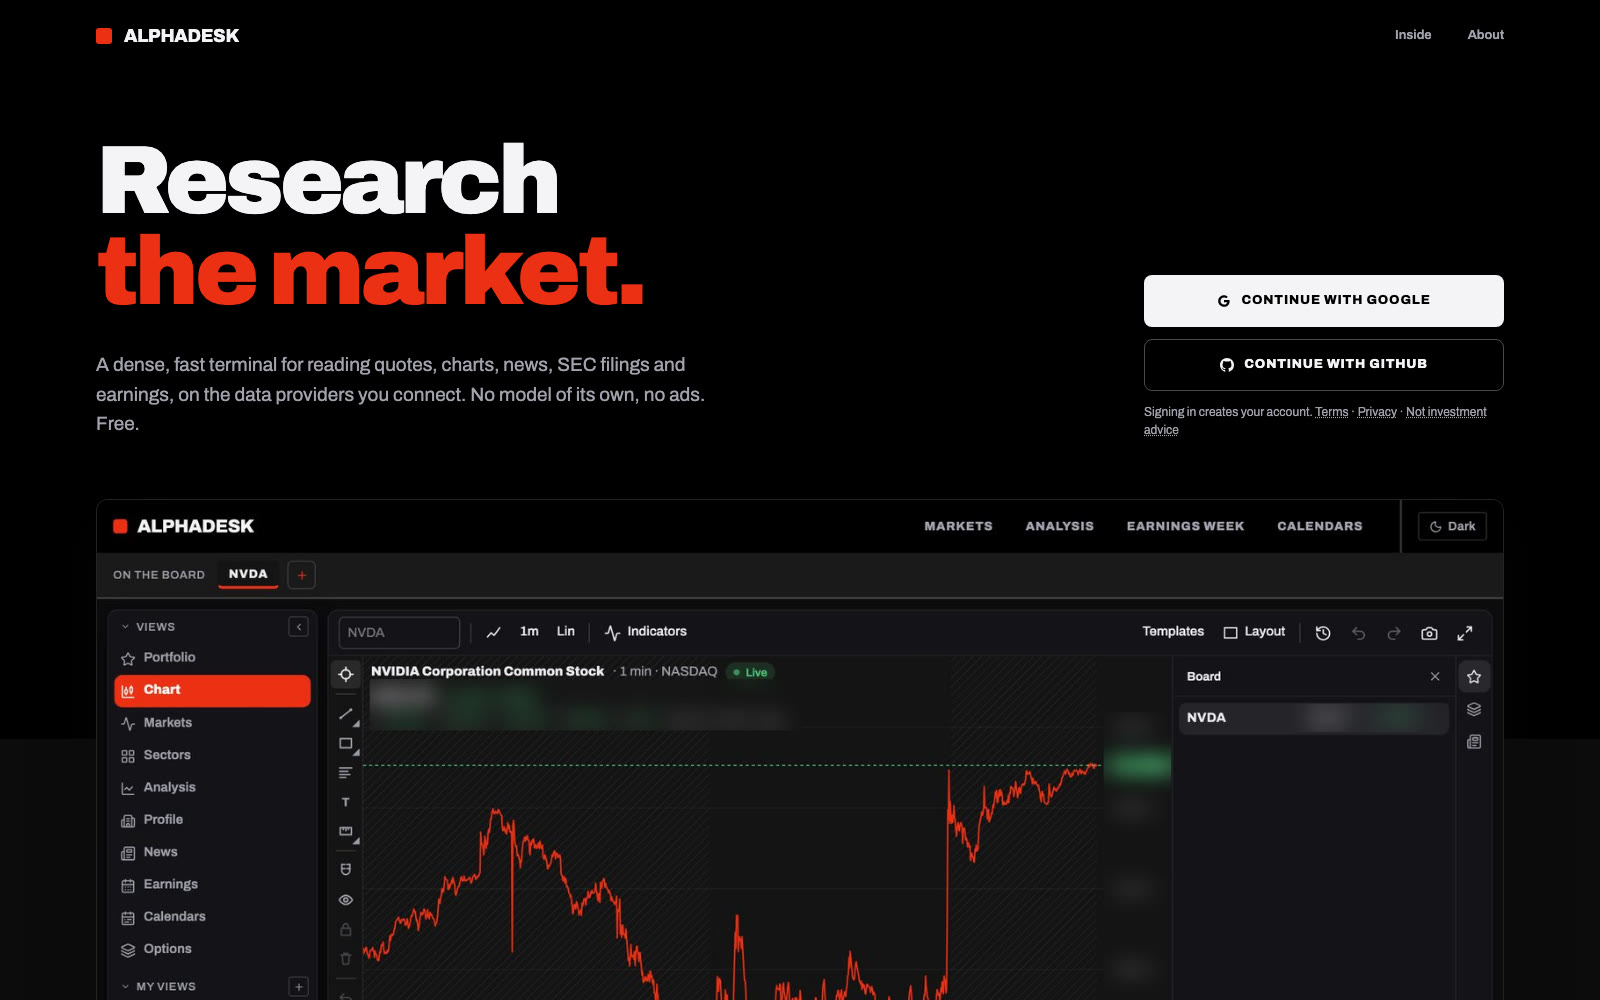
Task: Toggle the lock drawings icon
Action: pos(346,930)
